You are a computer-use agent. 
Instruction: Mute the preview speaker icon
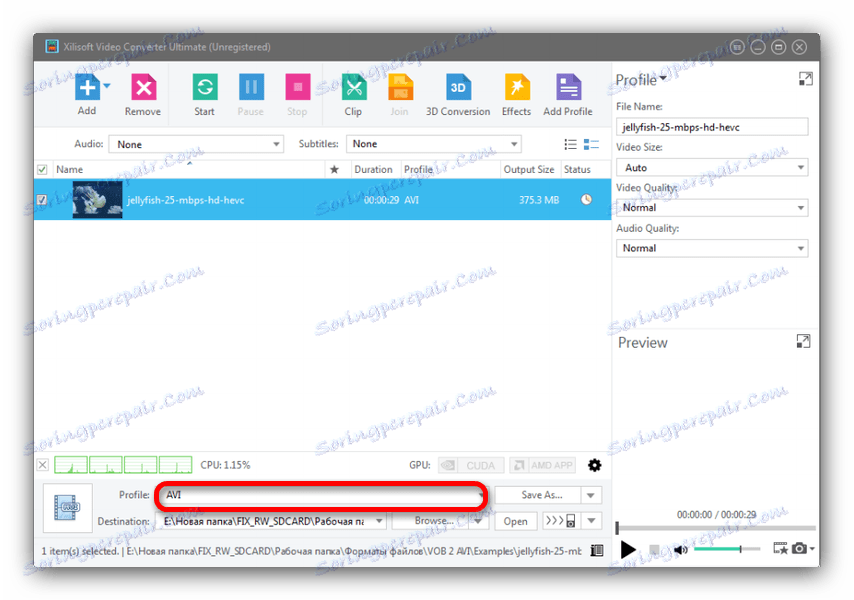pyautogui.click(x=680, y=549)
